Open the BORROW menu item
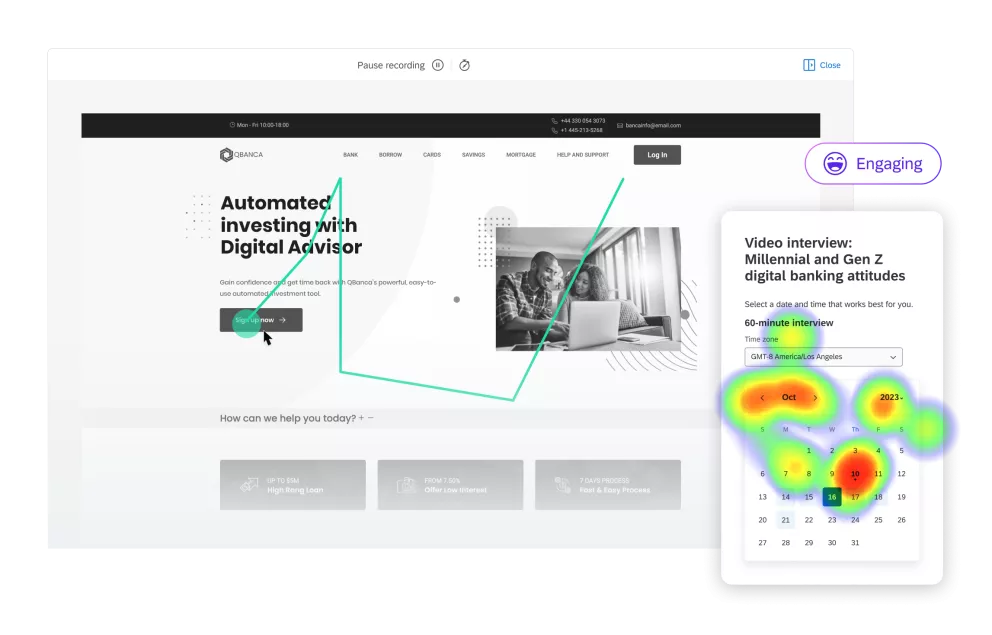The image size is (992, 635). (390, 155)
